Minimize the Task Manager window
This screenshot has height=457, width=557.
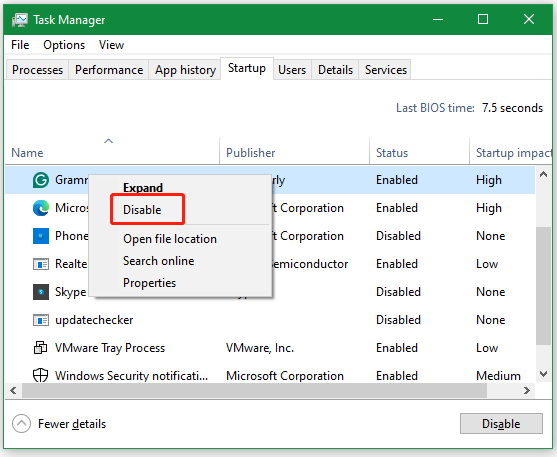438,19
